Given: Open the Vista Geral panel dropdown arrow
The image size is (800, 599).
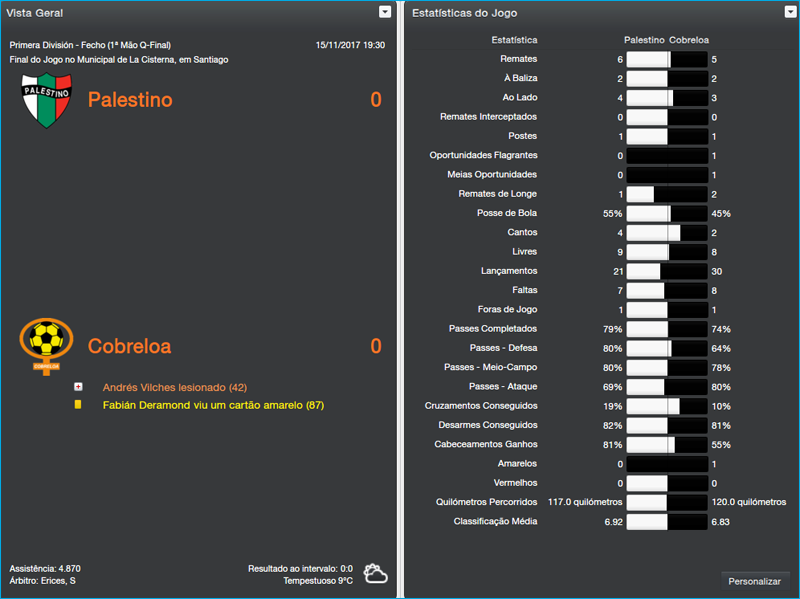Looking at the screenshot, I should [383, 12].
